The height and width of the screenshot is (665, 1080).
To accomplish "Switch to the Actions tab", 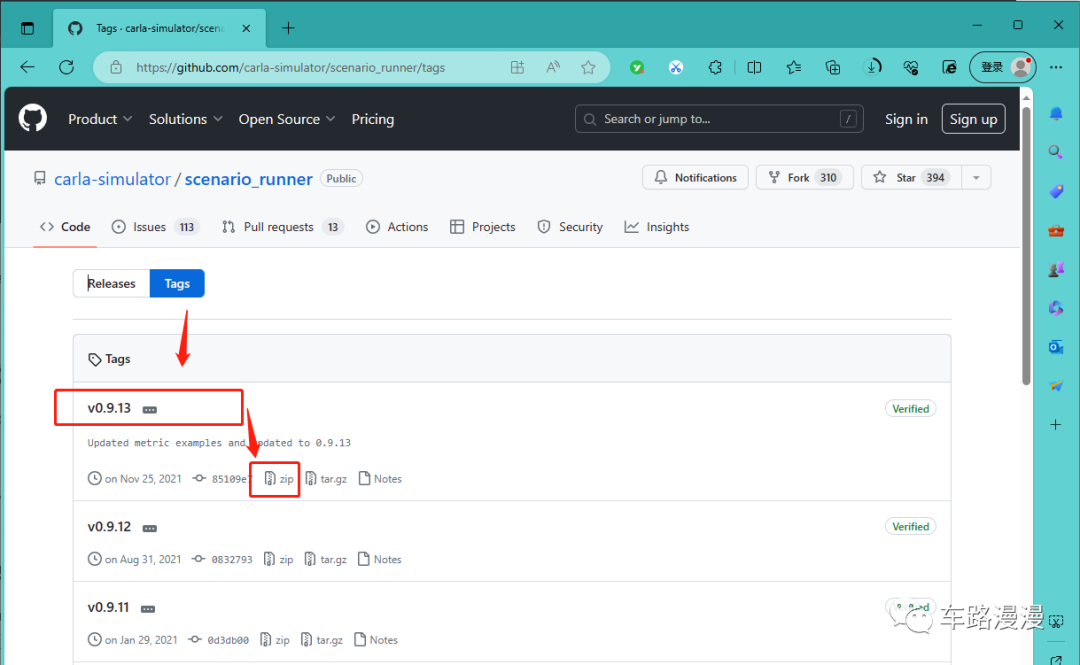I will [397, 227].
